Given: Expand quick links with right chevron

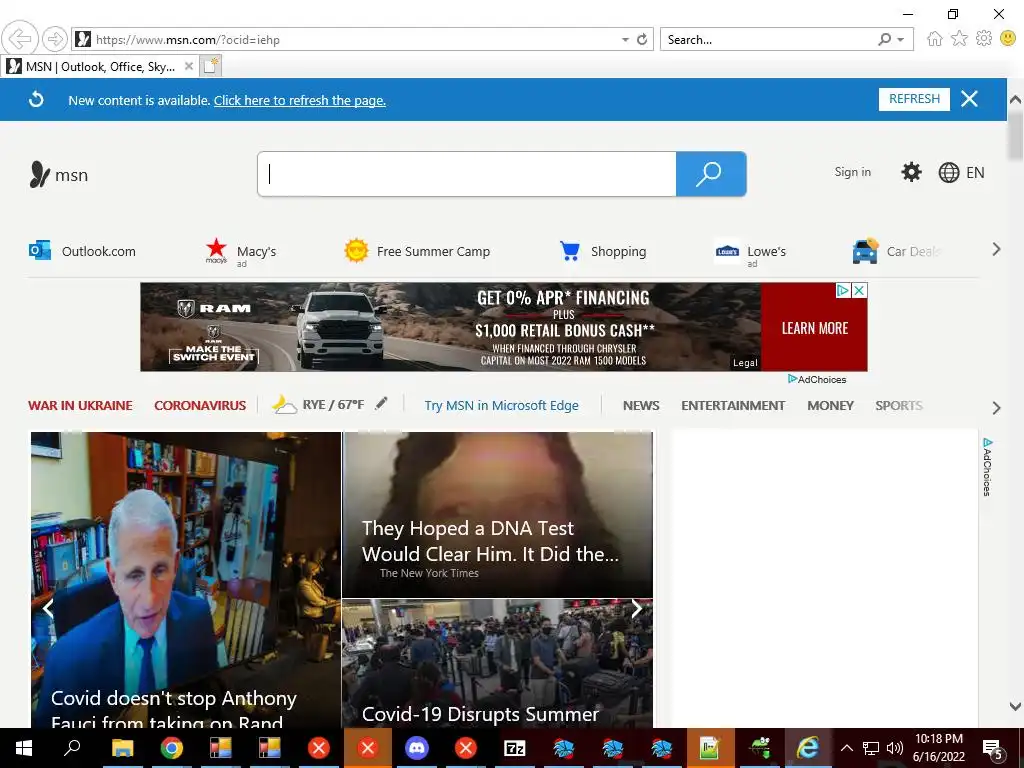Looking at the screenshot, I should pyautogui.click(x=996, y=249).
